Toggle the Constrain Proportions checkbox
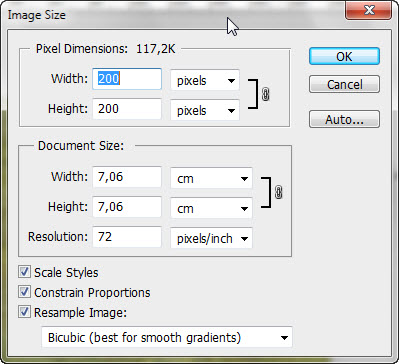The width and height of the screenshot is (399, 364). (24, 292)
